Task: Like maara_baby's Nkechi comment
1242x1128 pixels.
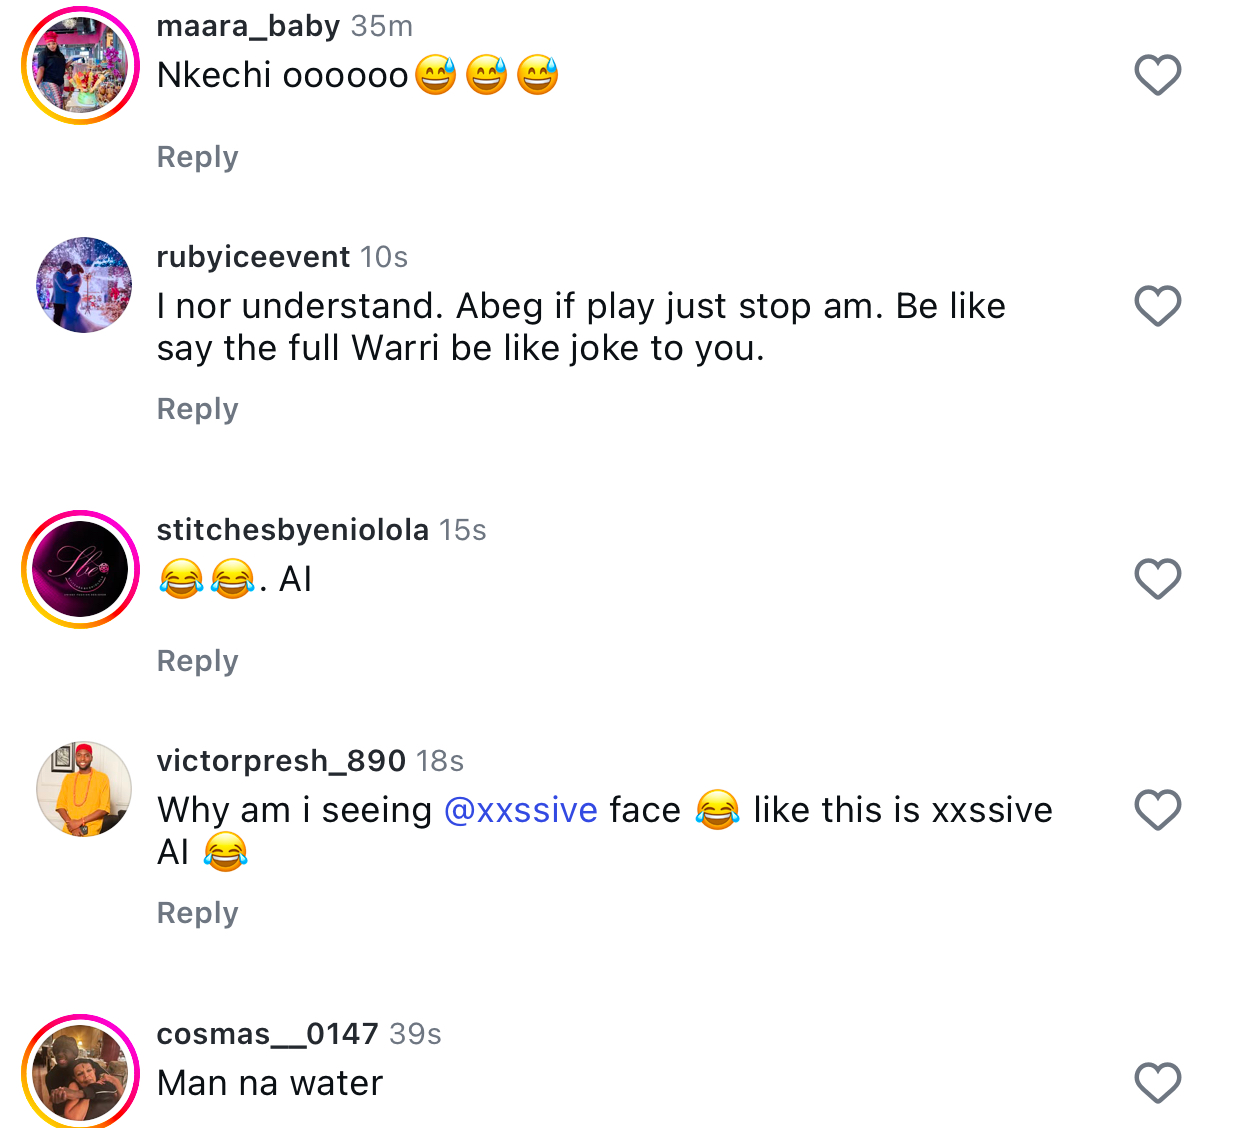Action: click(1158, 75)
